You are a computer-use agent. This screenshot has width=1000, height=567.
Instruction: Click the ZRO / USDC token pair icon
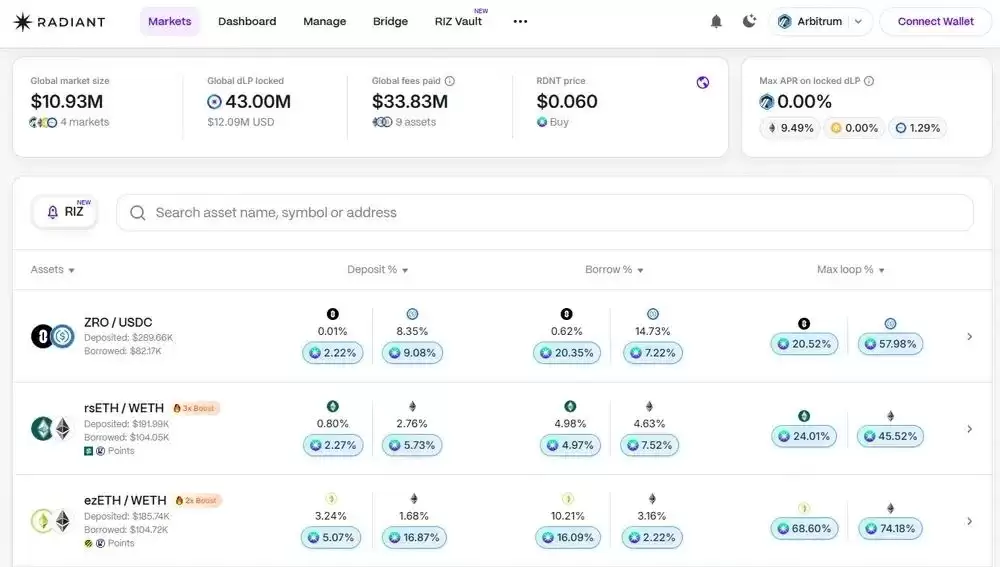pyautogui.click(x=52, y=337)
